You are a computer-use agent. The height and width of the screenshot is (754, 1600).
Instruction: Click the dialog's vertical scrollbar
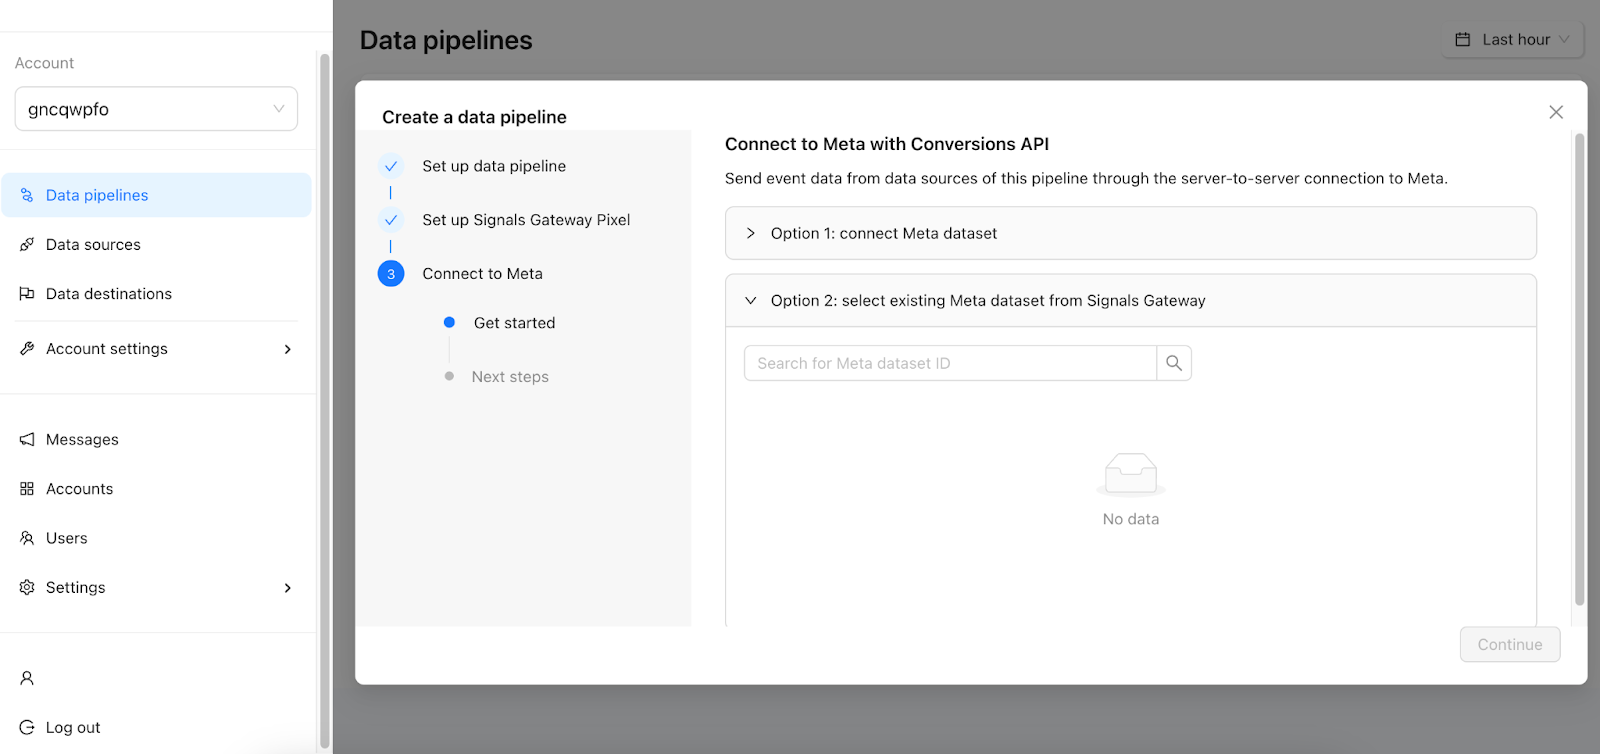pyautogui.click(x=1579, y=369)
